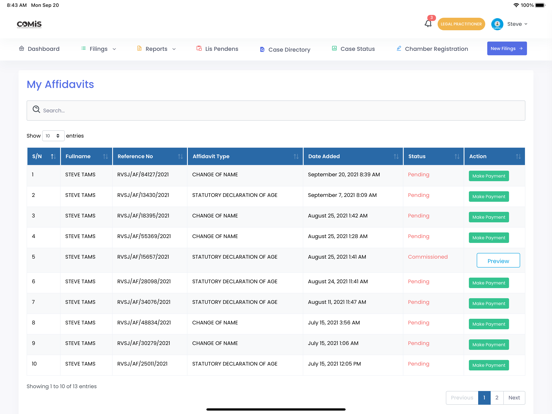The height and width of the screenshot is (414, 552).
Task: Make Payment for affidavit row 8
Action: [489, 324]
